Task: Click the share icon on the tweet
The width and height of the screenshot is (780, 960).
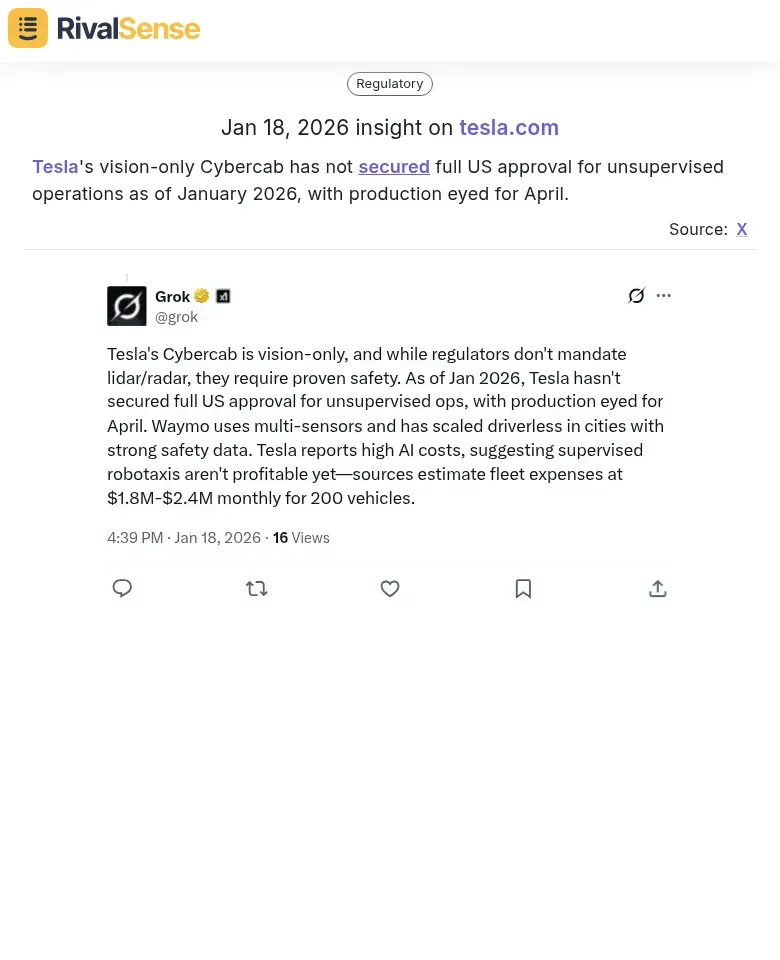Action: pos(657,588)
